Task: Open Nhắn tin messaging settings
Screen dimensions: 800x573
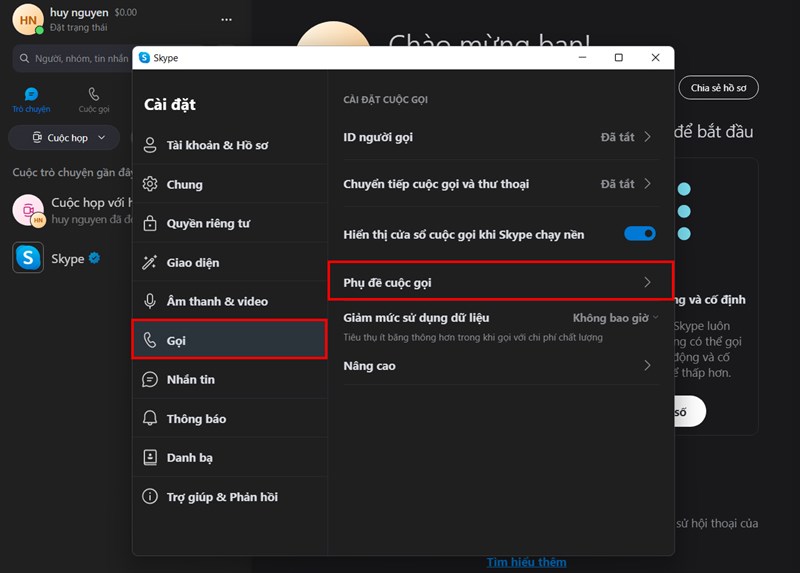Action: point(230,379)
